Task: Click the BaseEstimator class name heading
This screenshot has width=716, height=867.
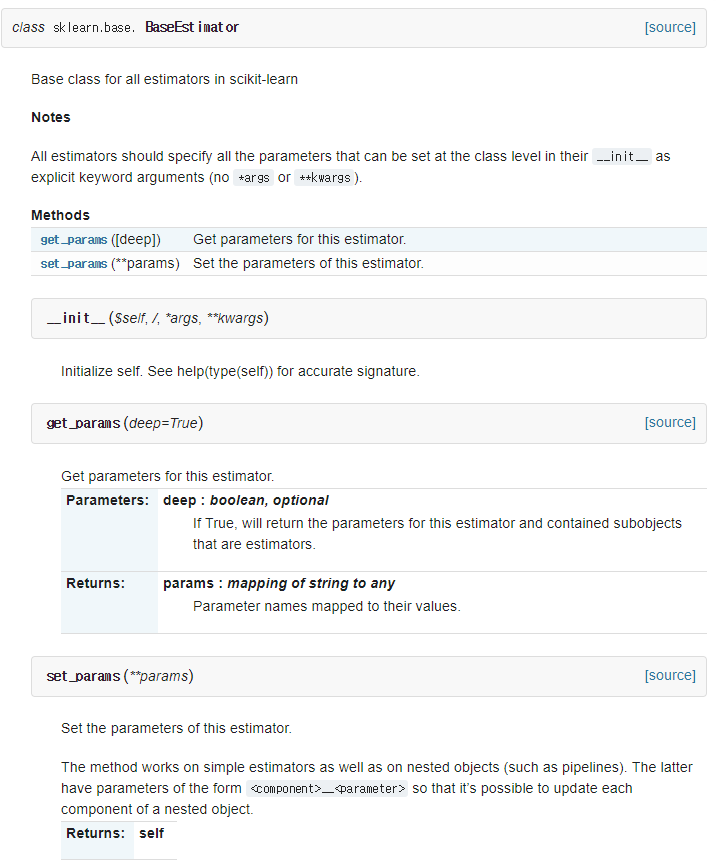Action: tap(192, 27)
